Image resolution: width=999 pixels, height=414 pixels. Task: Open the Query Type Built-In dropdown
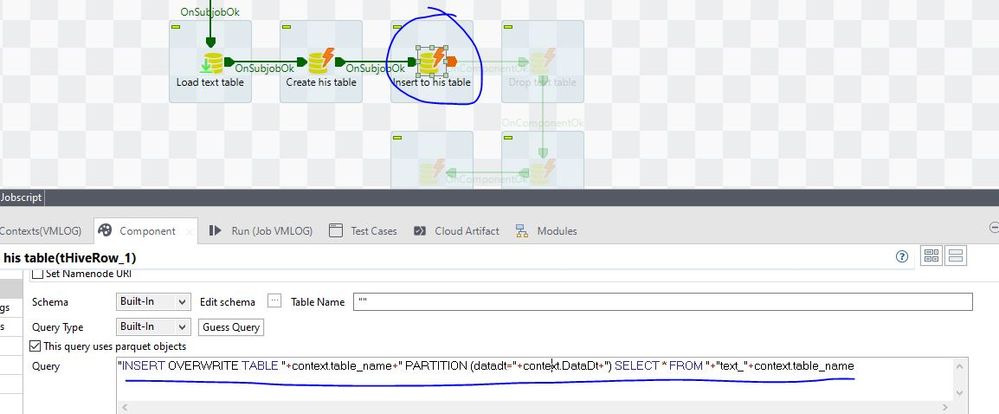tap(154, 327)
